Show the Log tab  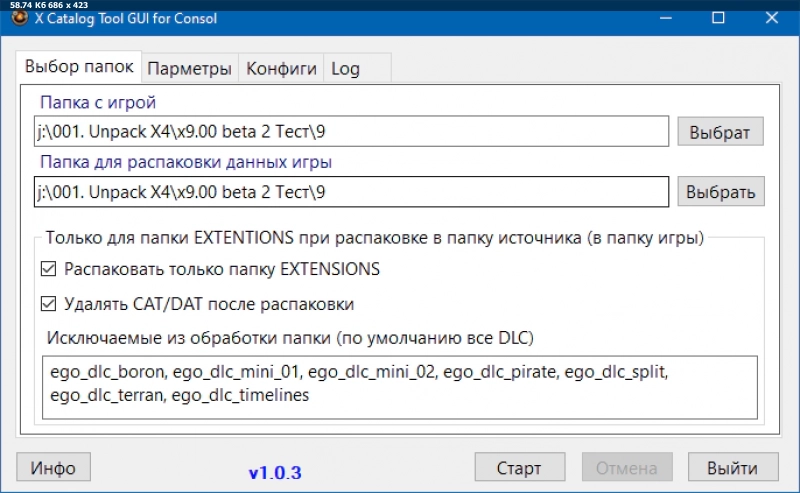(x=345, y=68)
